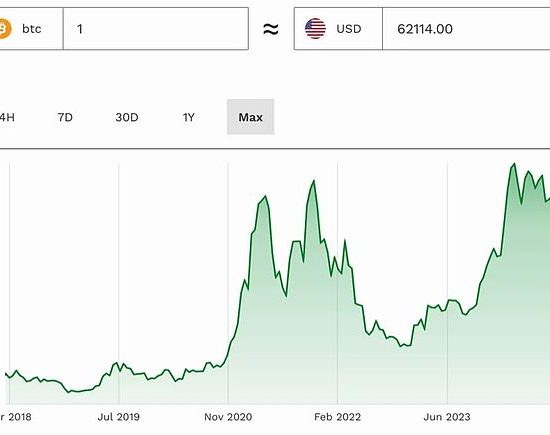Image resolution: width=550 pixels, height=435 pixels.
Task: Select the 30D time range tab
Action: 127,117
